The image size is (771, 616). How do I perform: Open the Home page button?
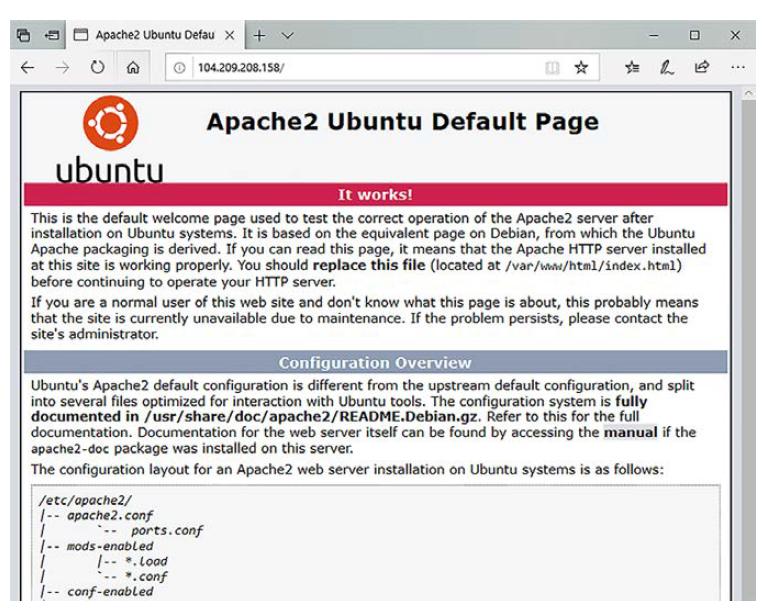132,67
